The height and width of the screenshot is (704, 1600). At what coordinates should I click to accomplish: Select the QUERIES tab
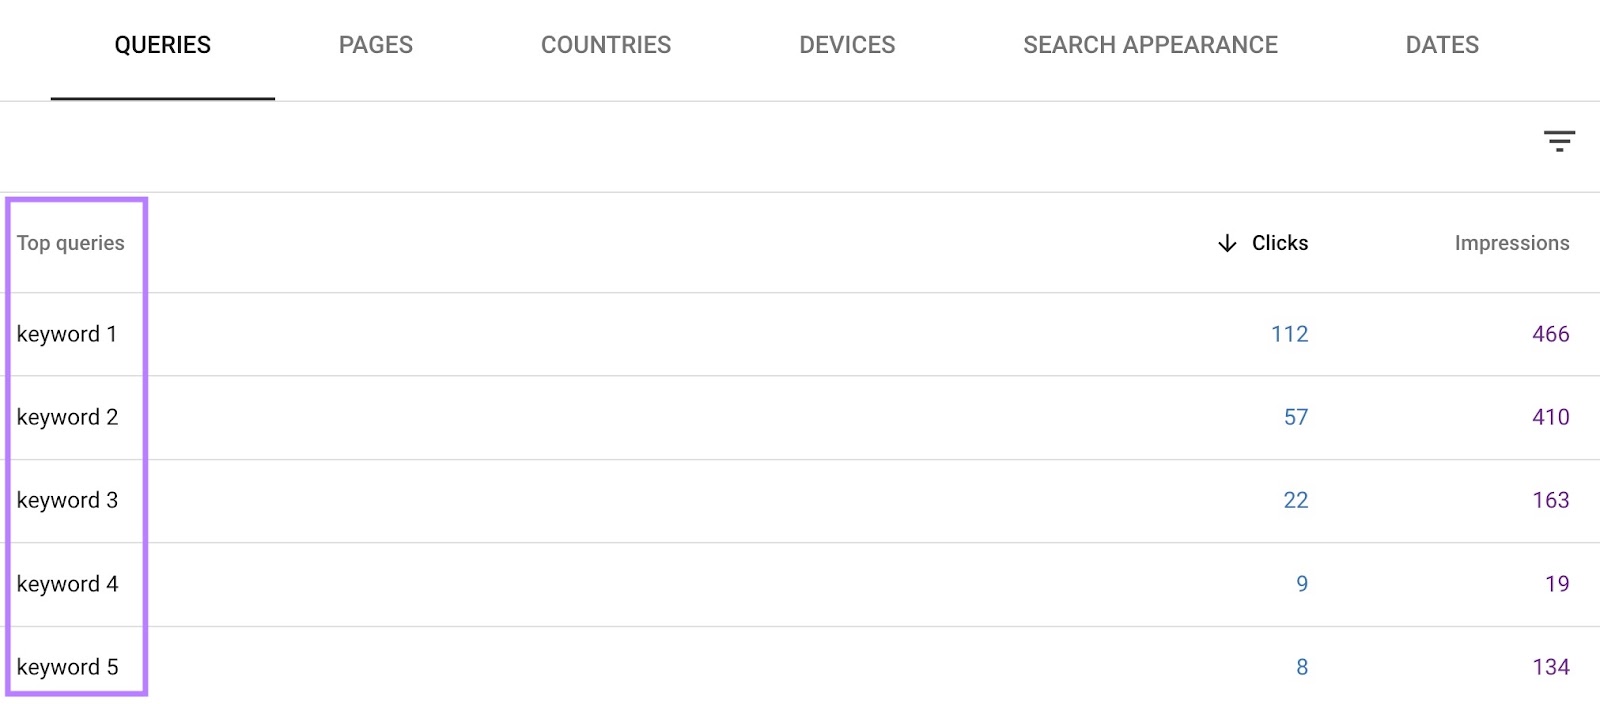163,44
